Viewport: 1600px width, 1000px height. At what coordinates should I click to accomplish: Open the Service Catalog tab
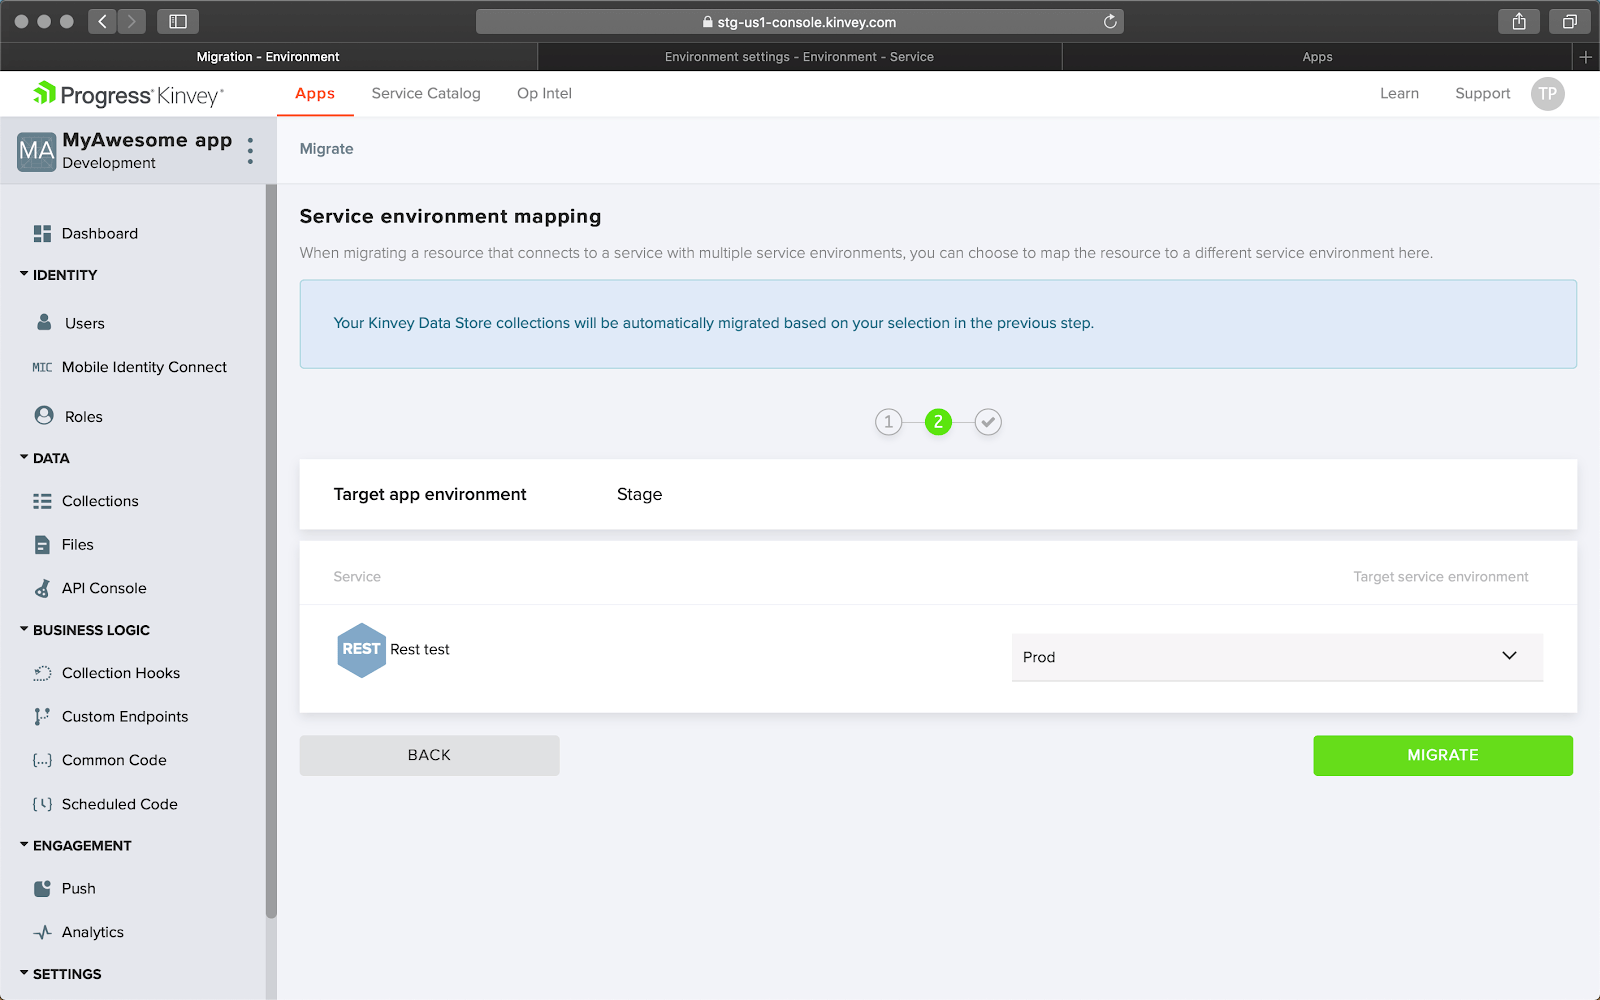click(x=426, y=94)
